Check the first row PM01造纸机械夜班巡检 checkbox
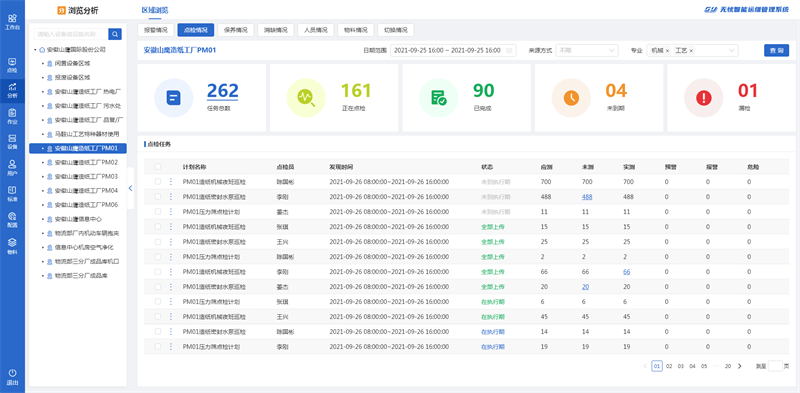800x393 pixels. point(158,182)
